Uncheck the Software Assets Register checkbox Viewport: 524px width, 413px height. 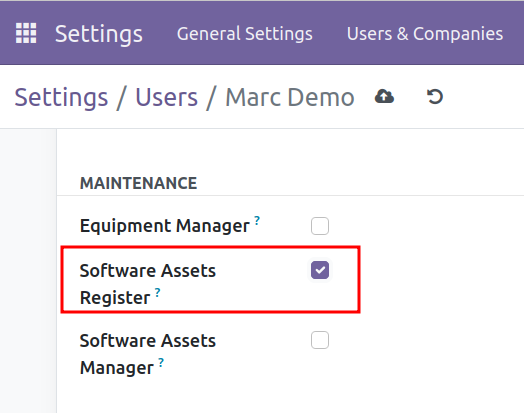pos(320,270)
